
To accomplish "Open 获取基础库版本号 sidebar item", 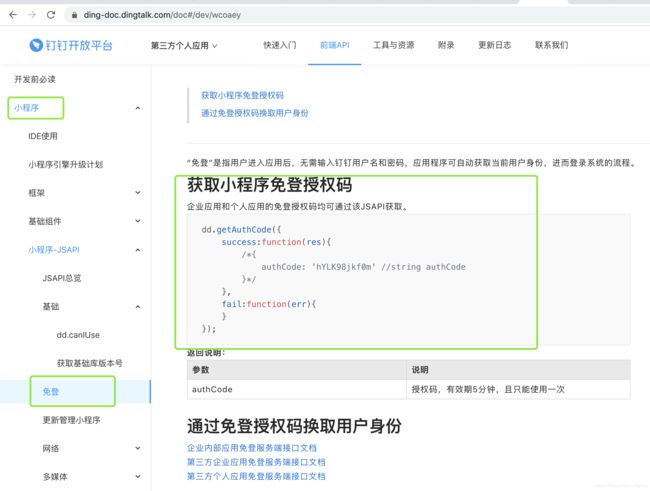I will 90,363.
